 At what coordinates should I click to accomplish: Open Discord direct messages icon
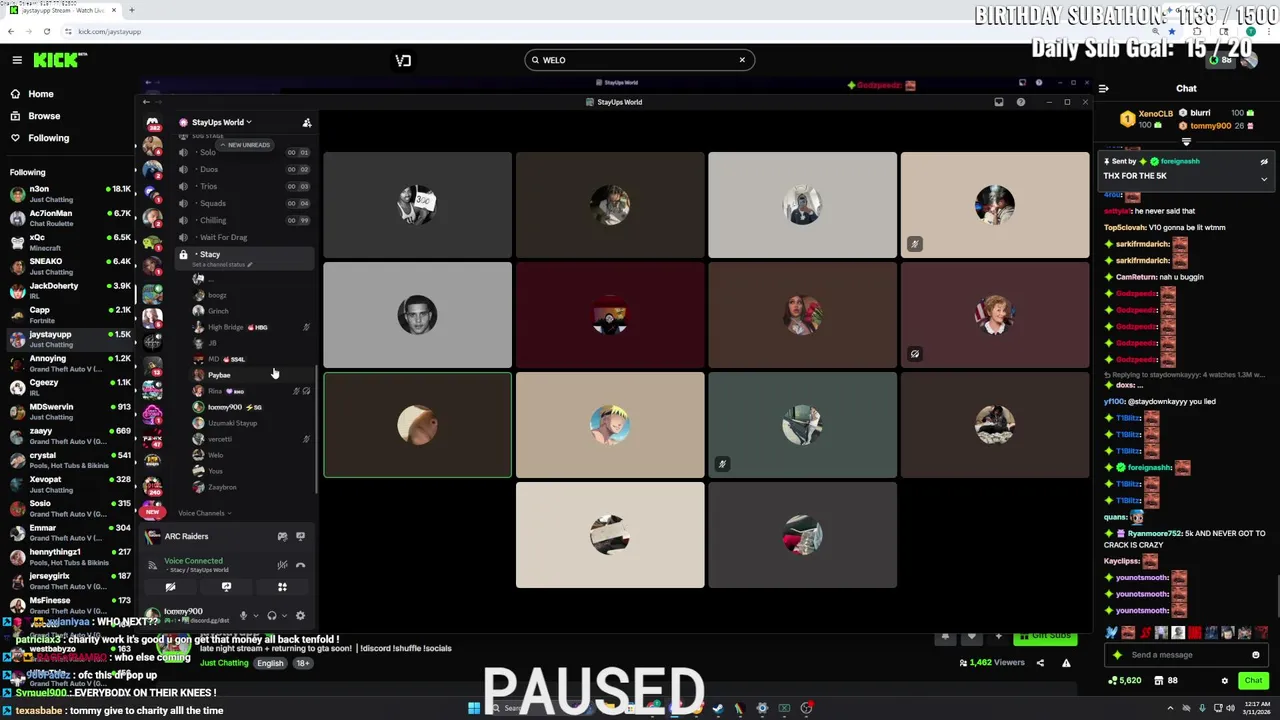tap(152, 124)
